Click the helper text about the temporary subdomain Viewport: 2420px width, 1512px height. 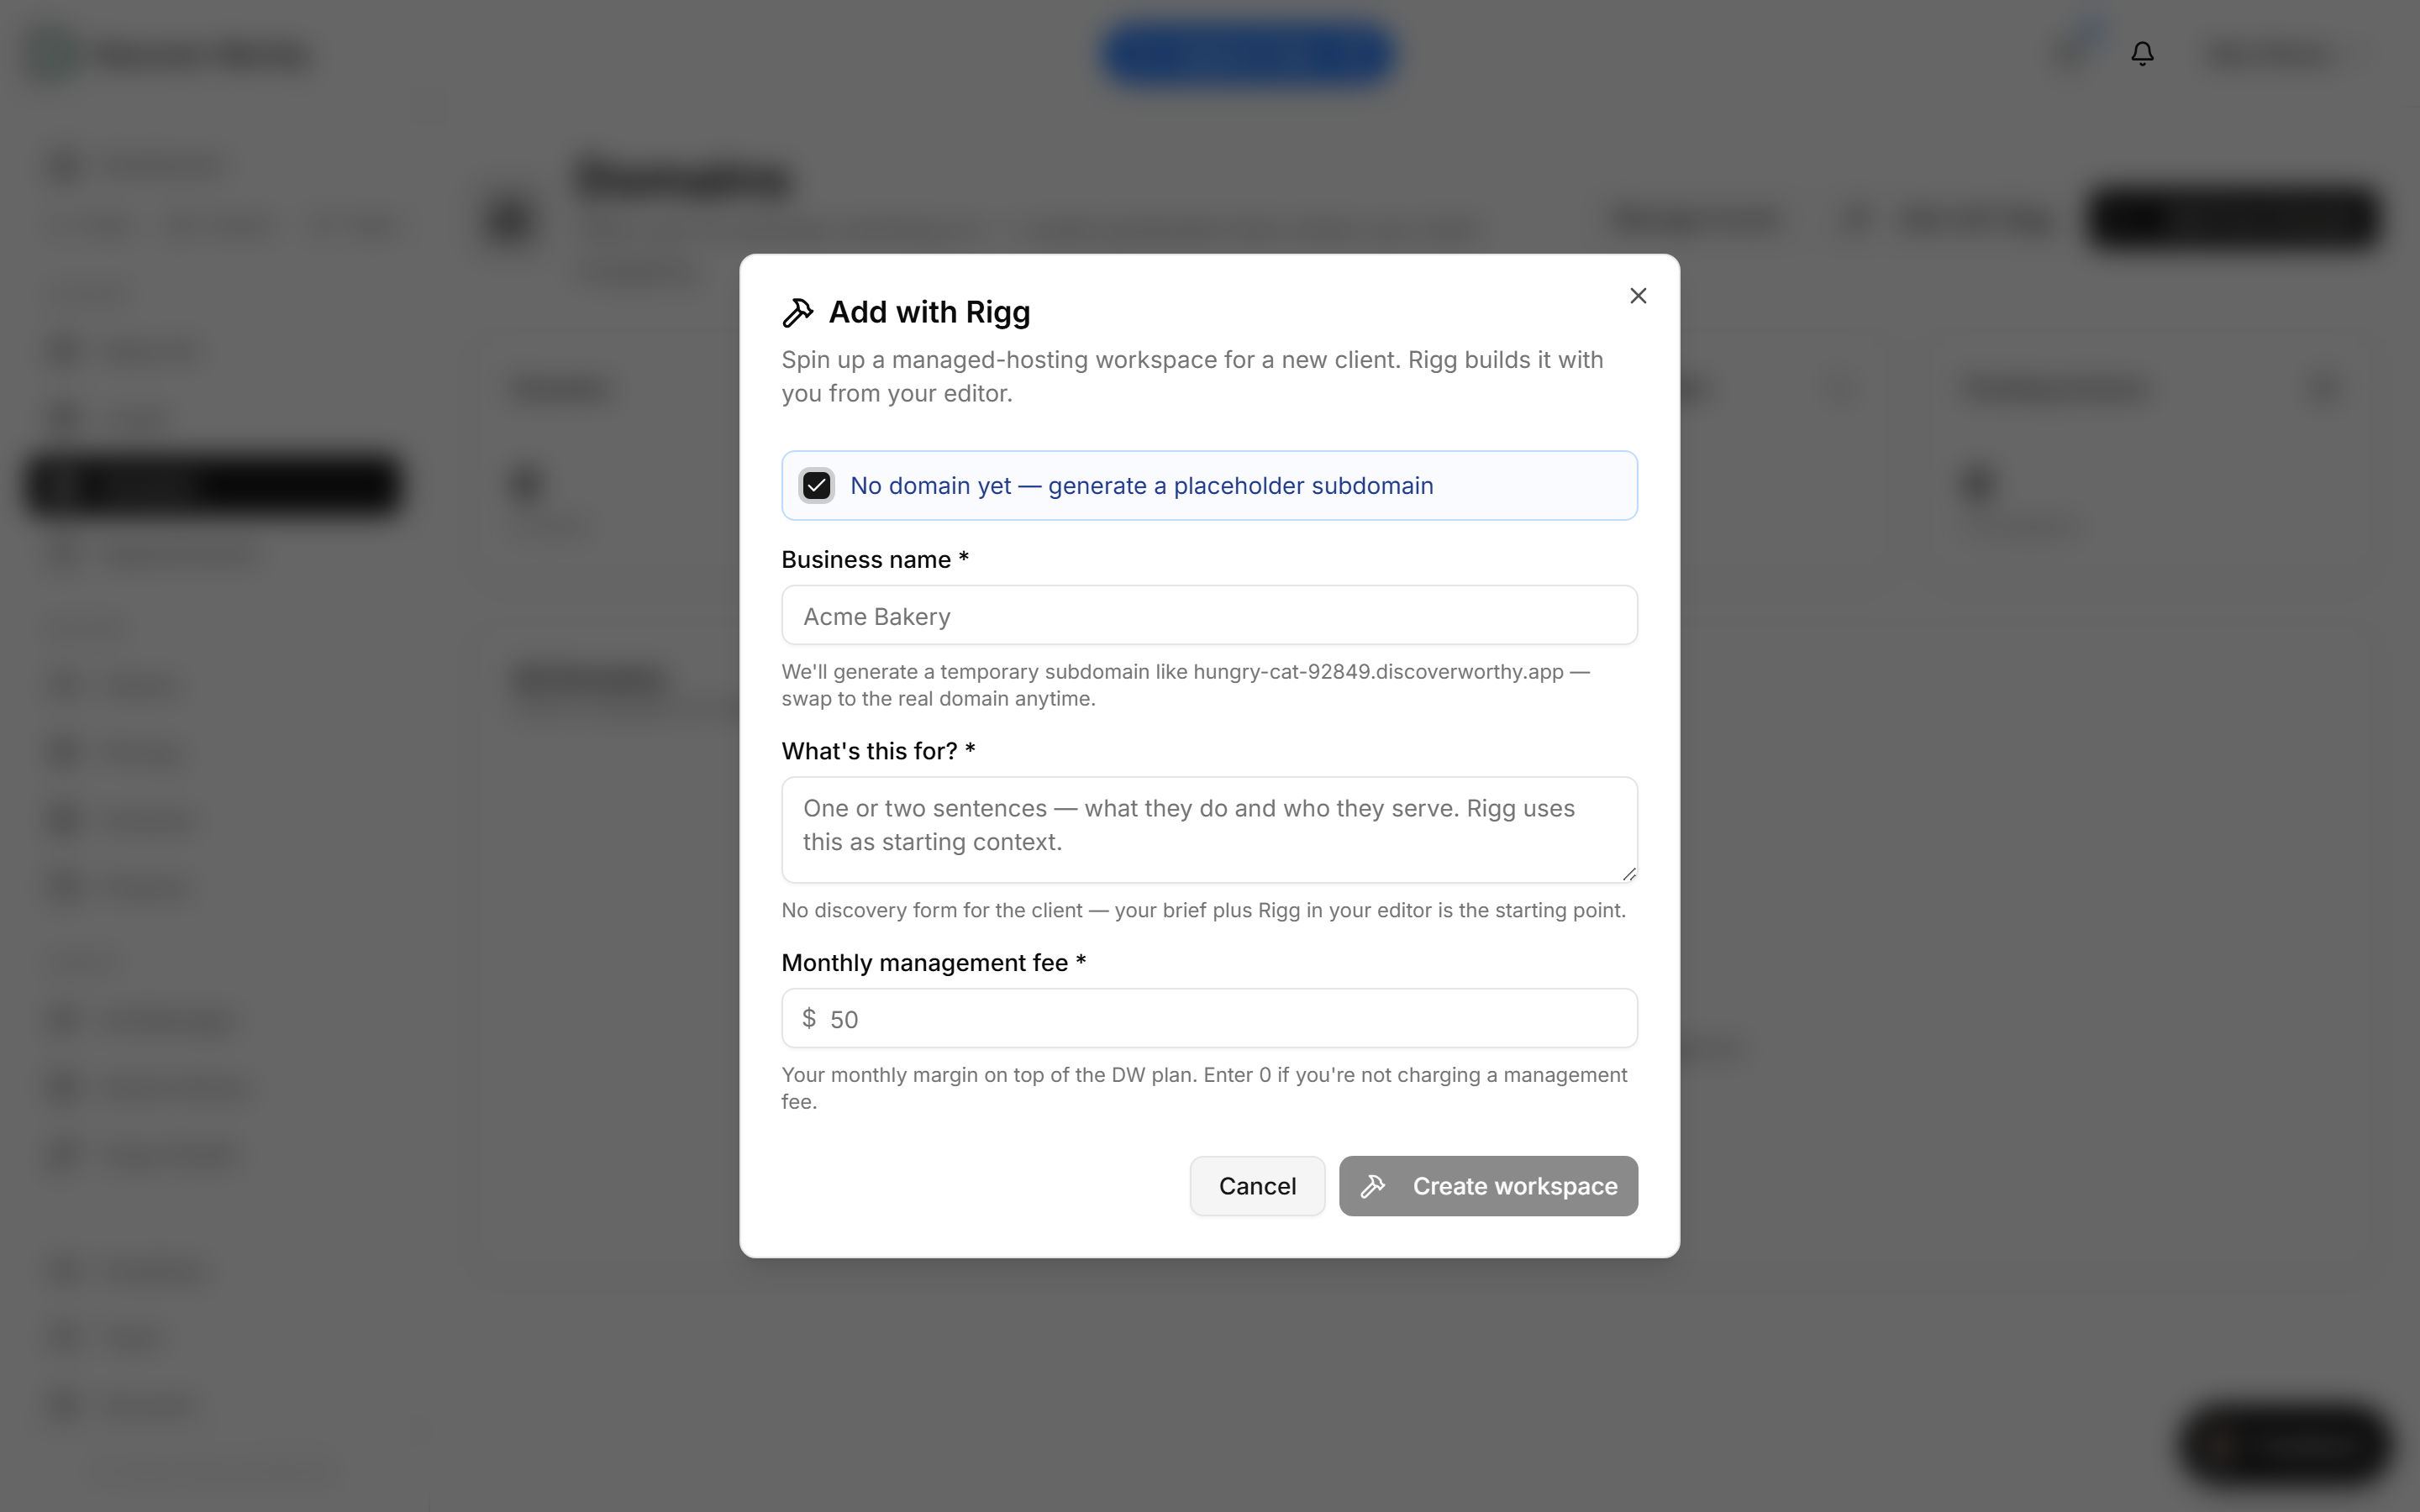[x=1186, y=685]
